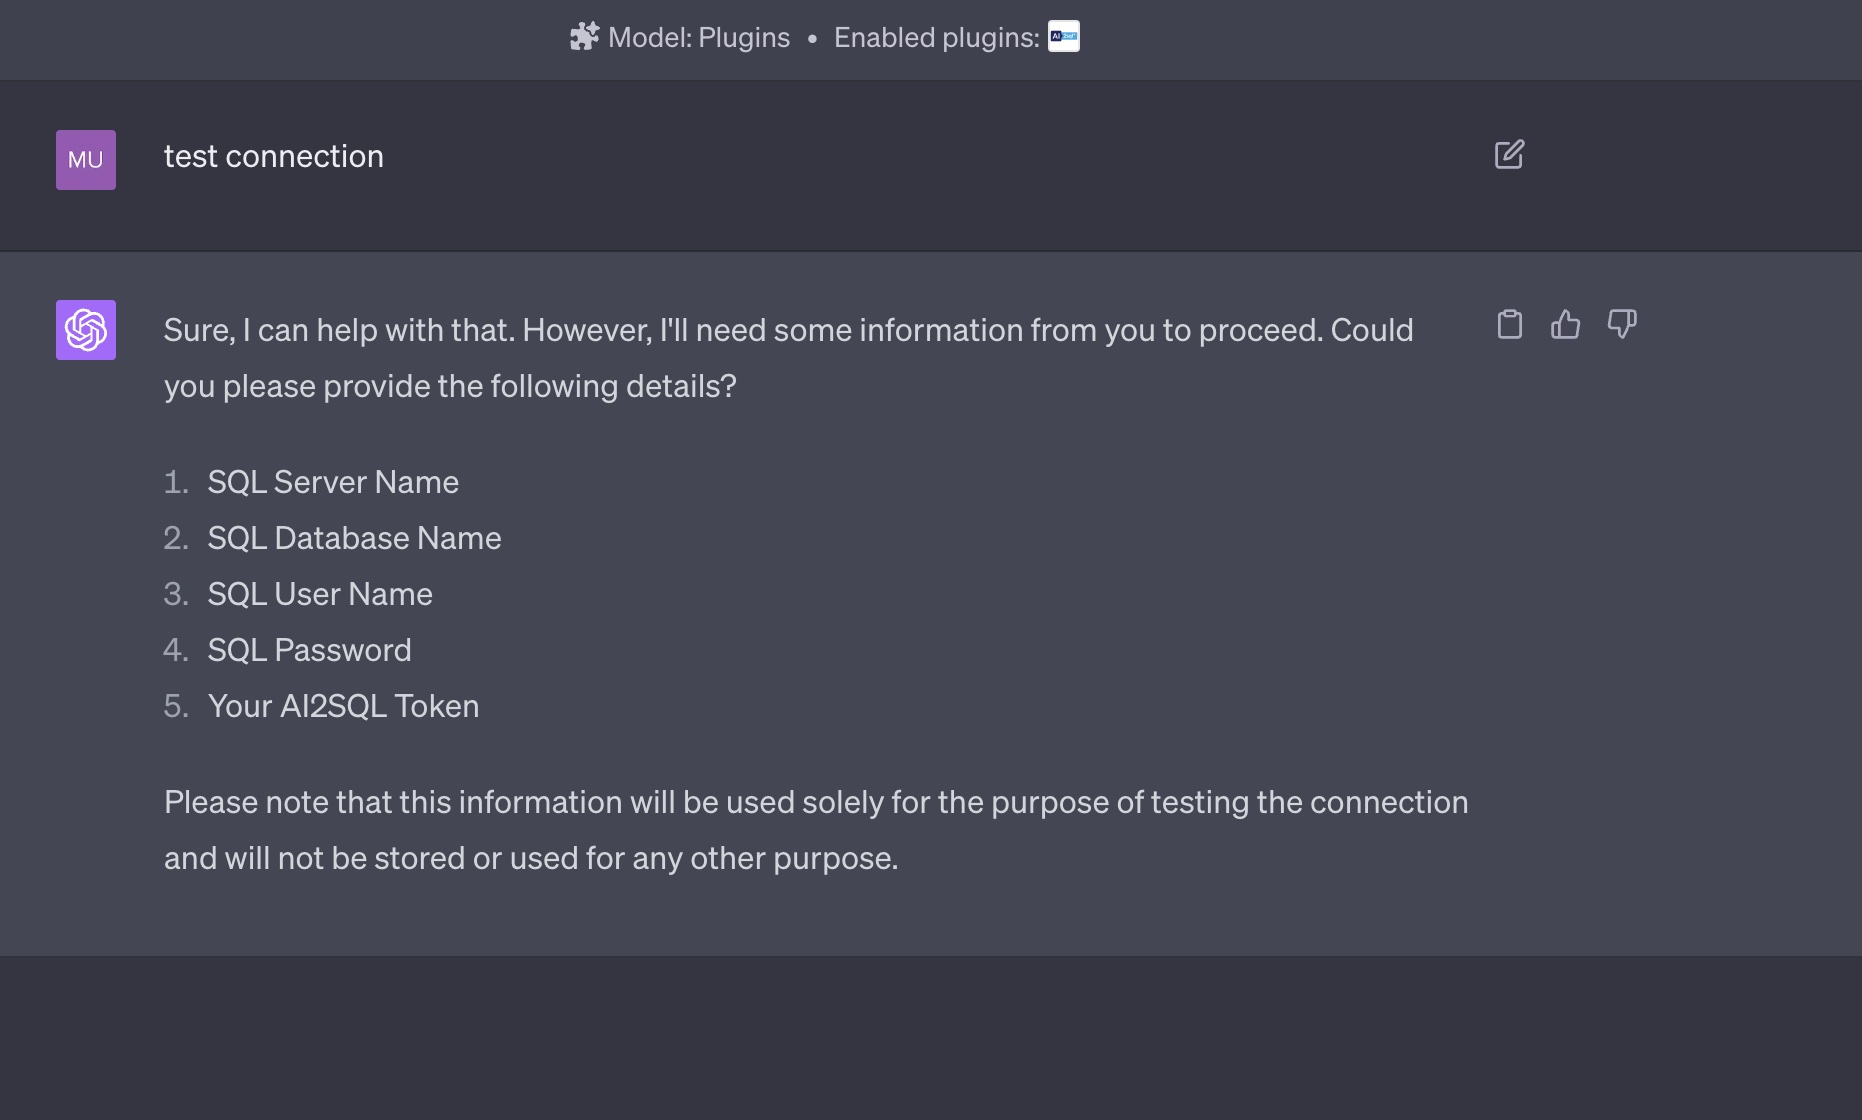Click the ChatGPT logo avatar
Screen dimensions: 1862x1120
(x=86, y=330)
